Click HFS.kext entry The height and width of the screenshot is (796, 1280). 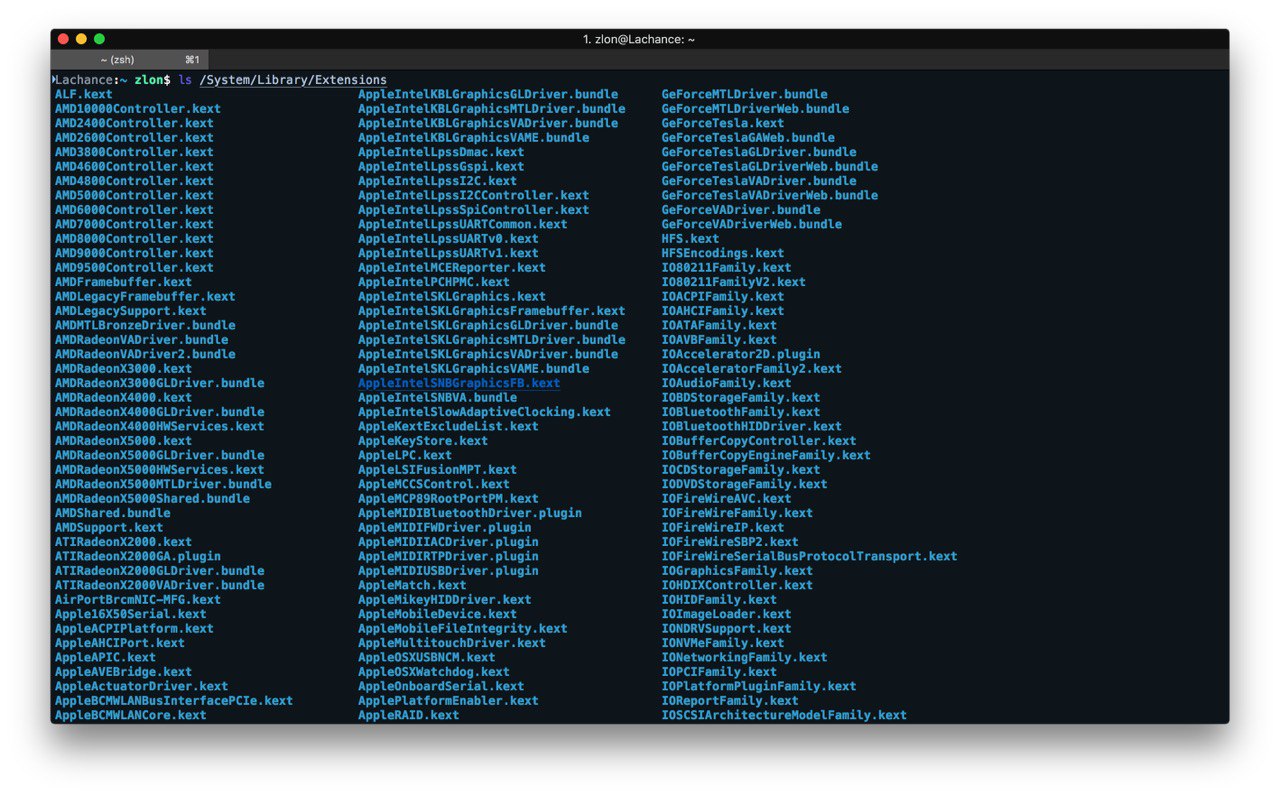pos(691,239)
